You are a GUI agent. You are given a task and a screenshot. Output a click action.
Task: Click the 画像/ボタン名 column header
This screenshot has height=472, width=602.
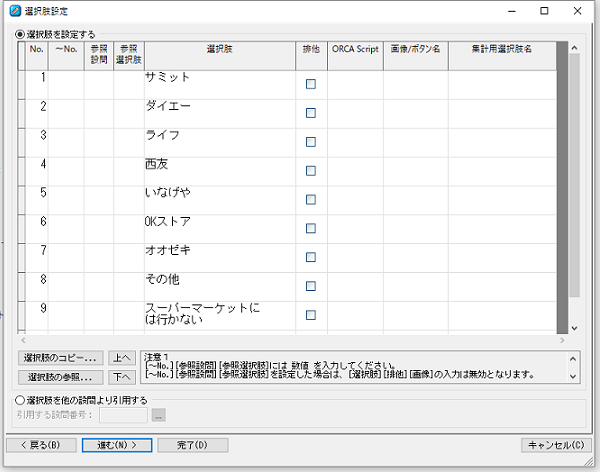pyautogui.click(x=415, y=56)
